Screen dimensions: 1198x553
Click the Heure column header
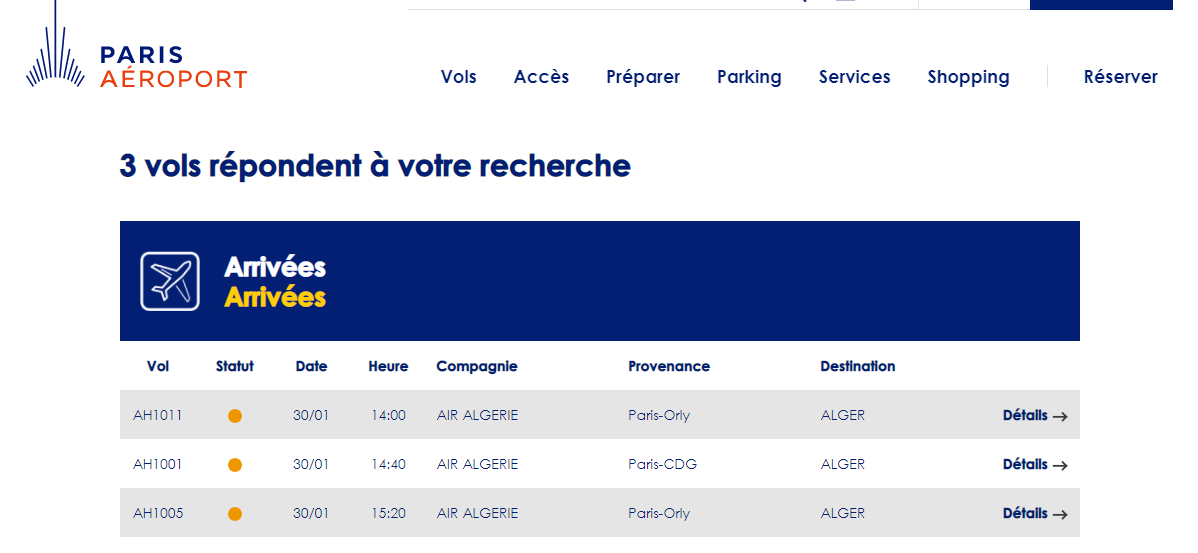click(388, 367)
